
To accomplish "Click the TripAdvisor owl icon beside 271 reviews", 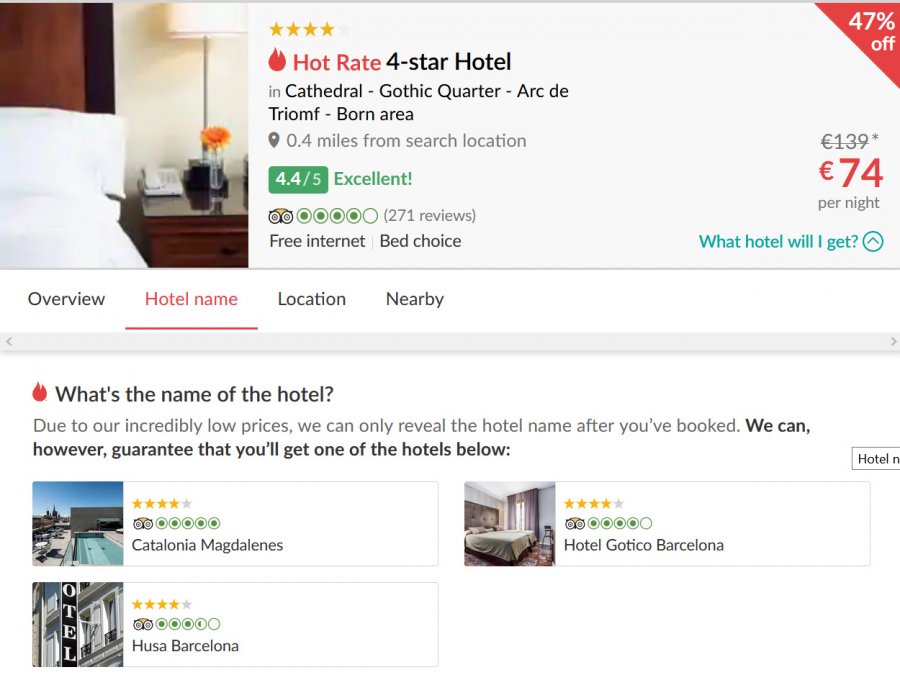I will tap(280, 216).
